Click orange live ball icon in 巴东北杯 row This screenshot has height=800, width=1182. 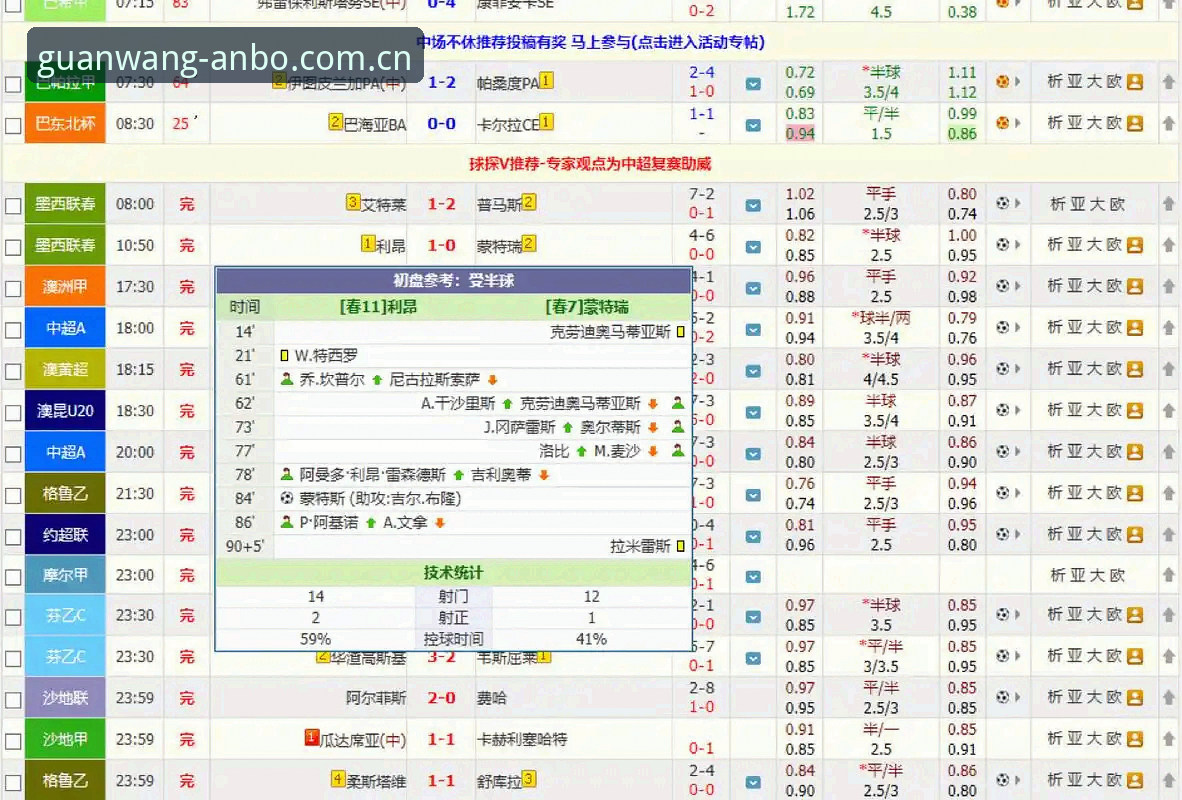pyautogui.click(x=1002, y=123)
